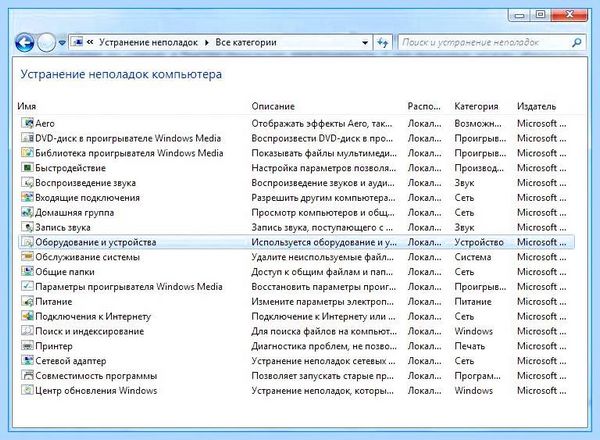The width and height of the screenshot is (600, 440).
Task: Click description 'Отображать эффекты Aero, так...'
Action: [x=322, y=124]
